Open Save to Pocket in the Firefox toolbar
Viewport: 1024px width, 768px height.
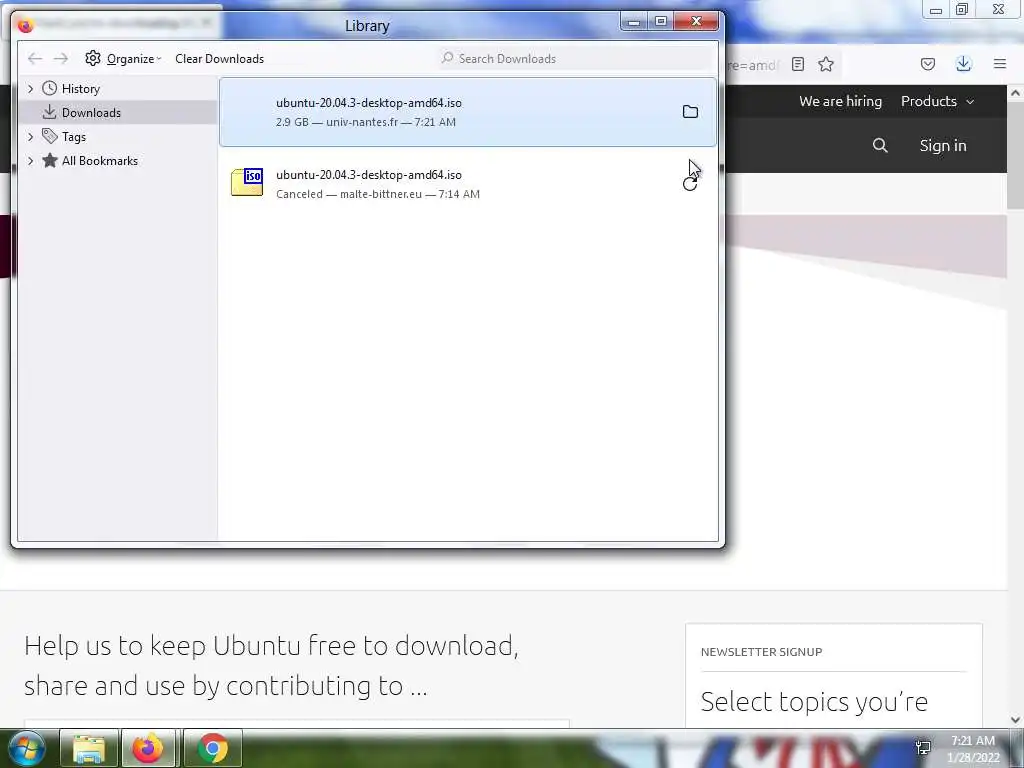tap(928, 64)
